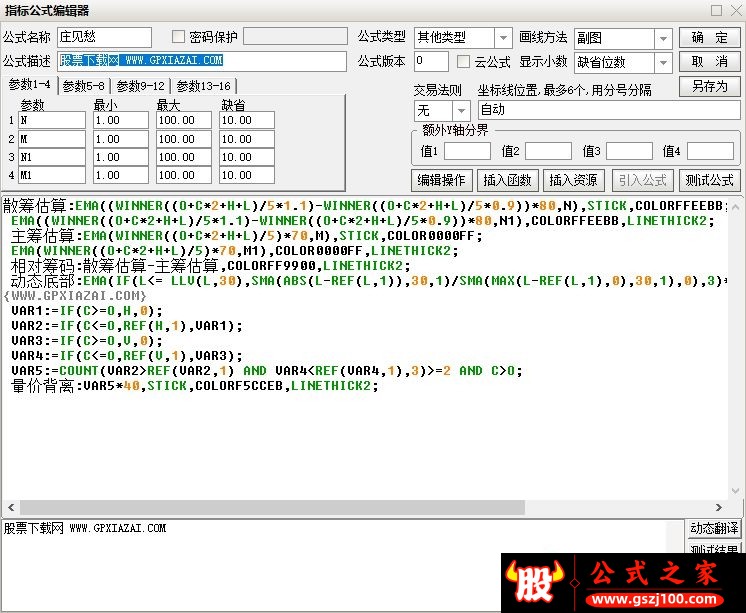746x613 pixels.
Task: Click the VAR1 definition line
Action: [87, 311]
